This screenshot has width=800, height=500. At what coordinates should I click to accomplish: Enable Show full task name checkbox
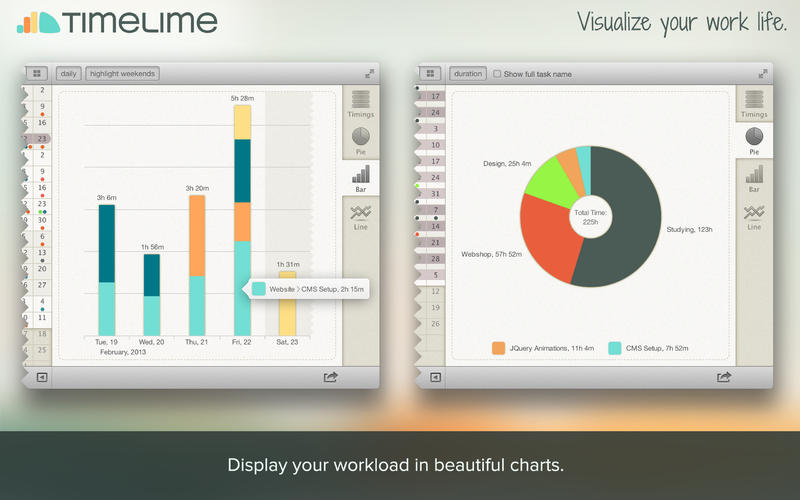(497, 74)
